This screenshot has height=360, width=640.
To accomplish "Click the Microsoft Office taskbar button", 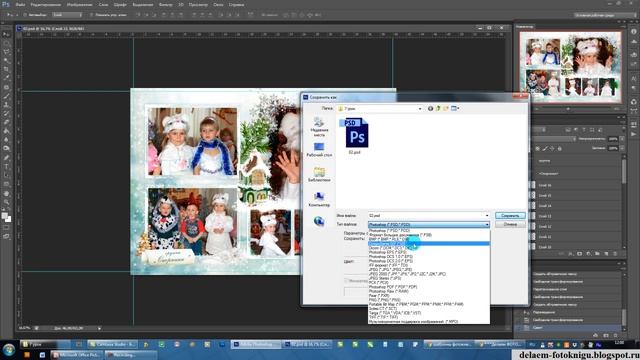I will pyautogui.click(x=77, y=355).
